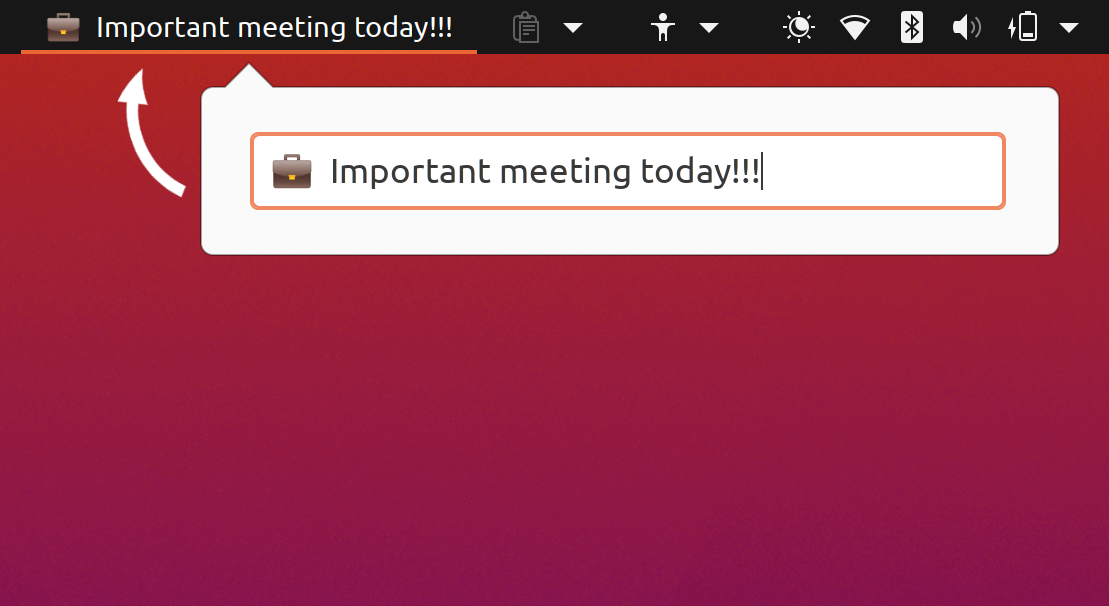Click the charging battery icon
The image size is (1109, 606).
[x=1023, y=28]
